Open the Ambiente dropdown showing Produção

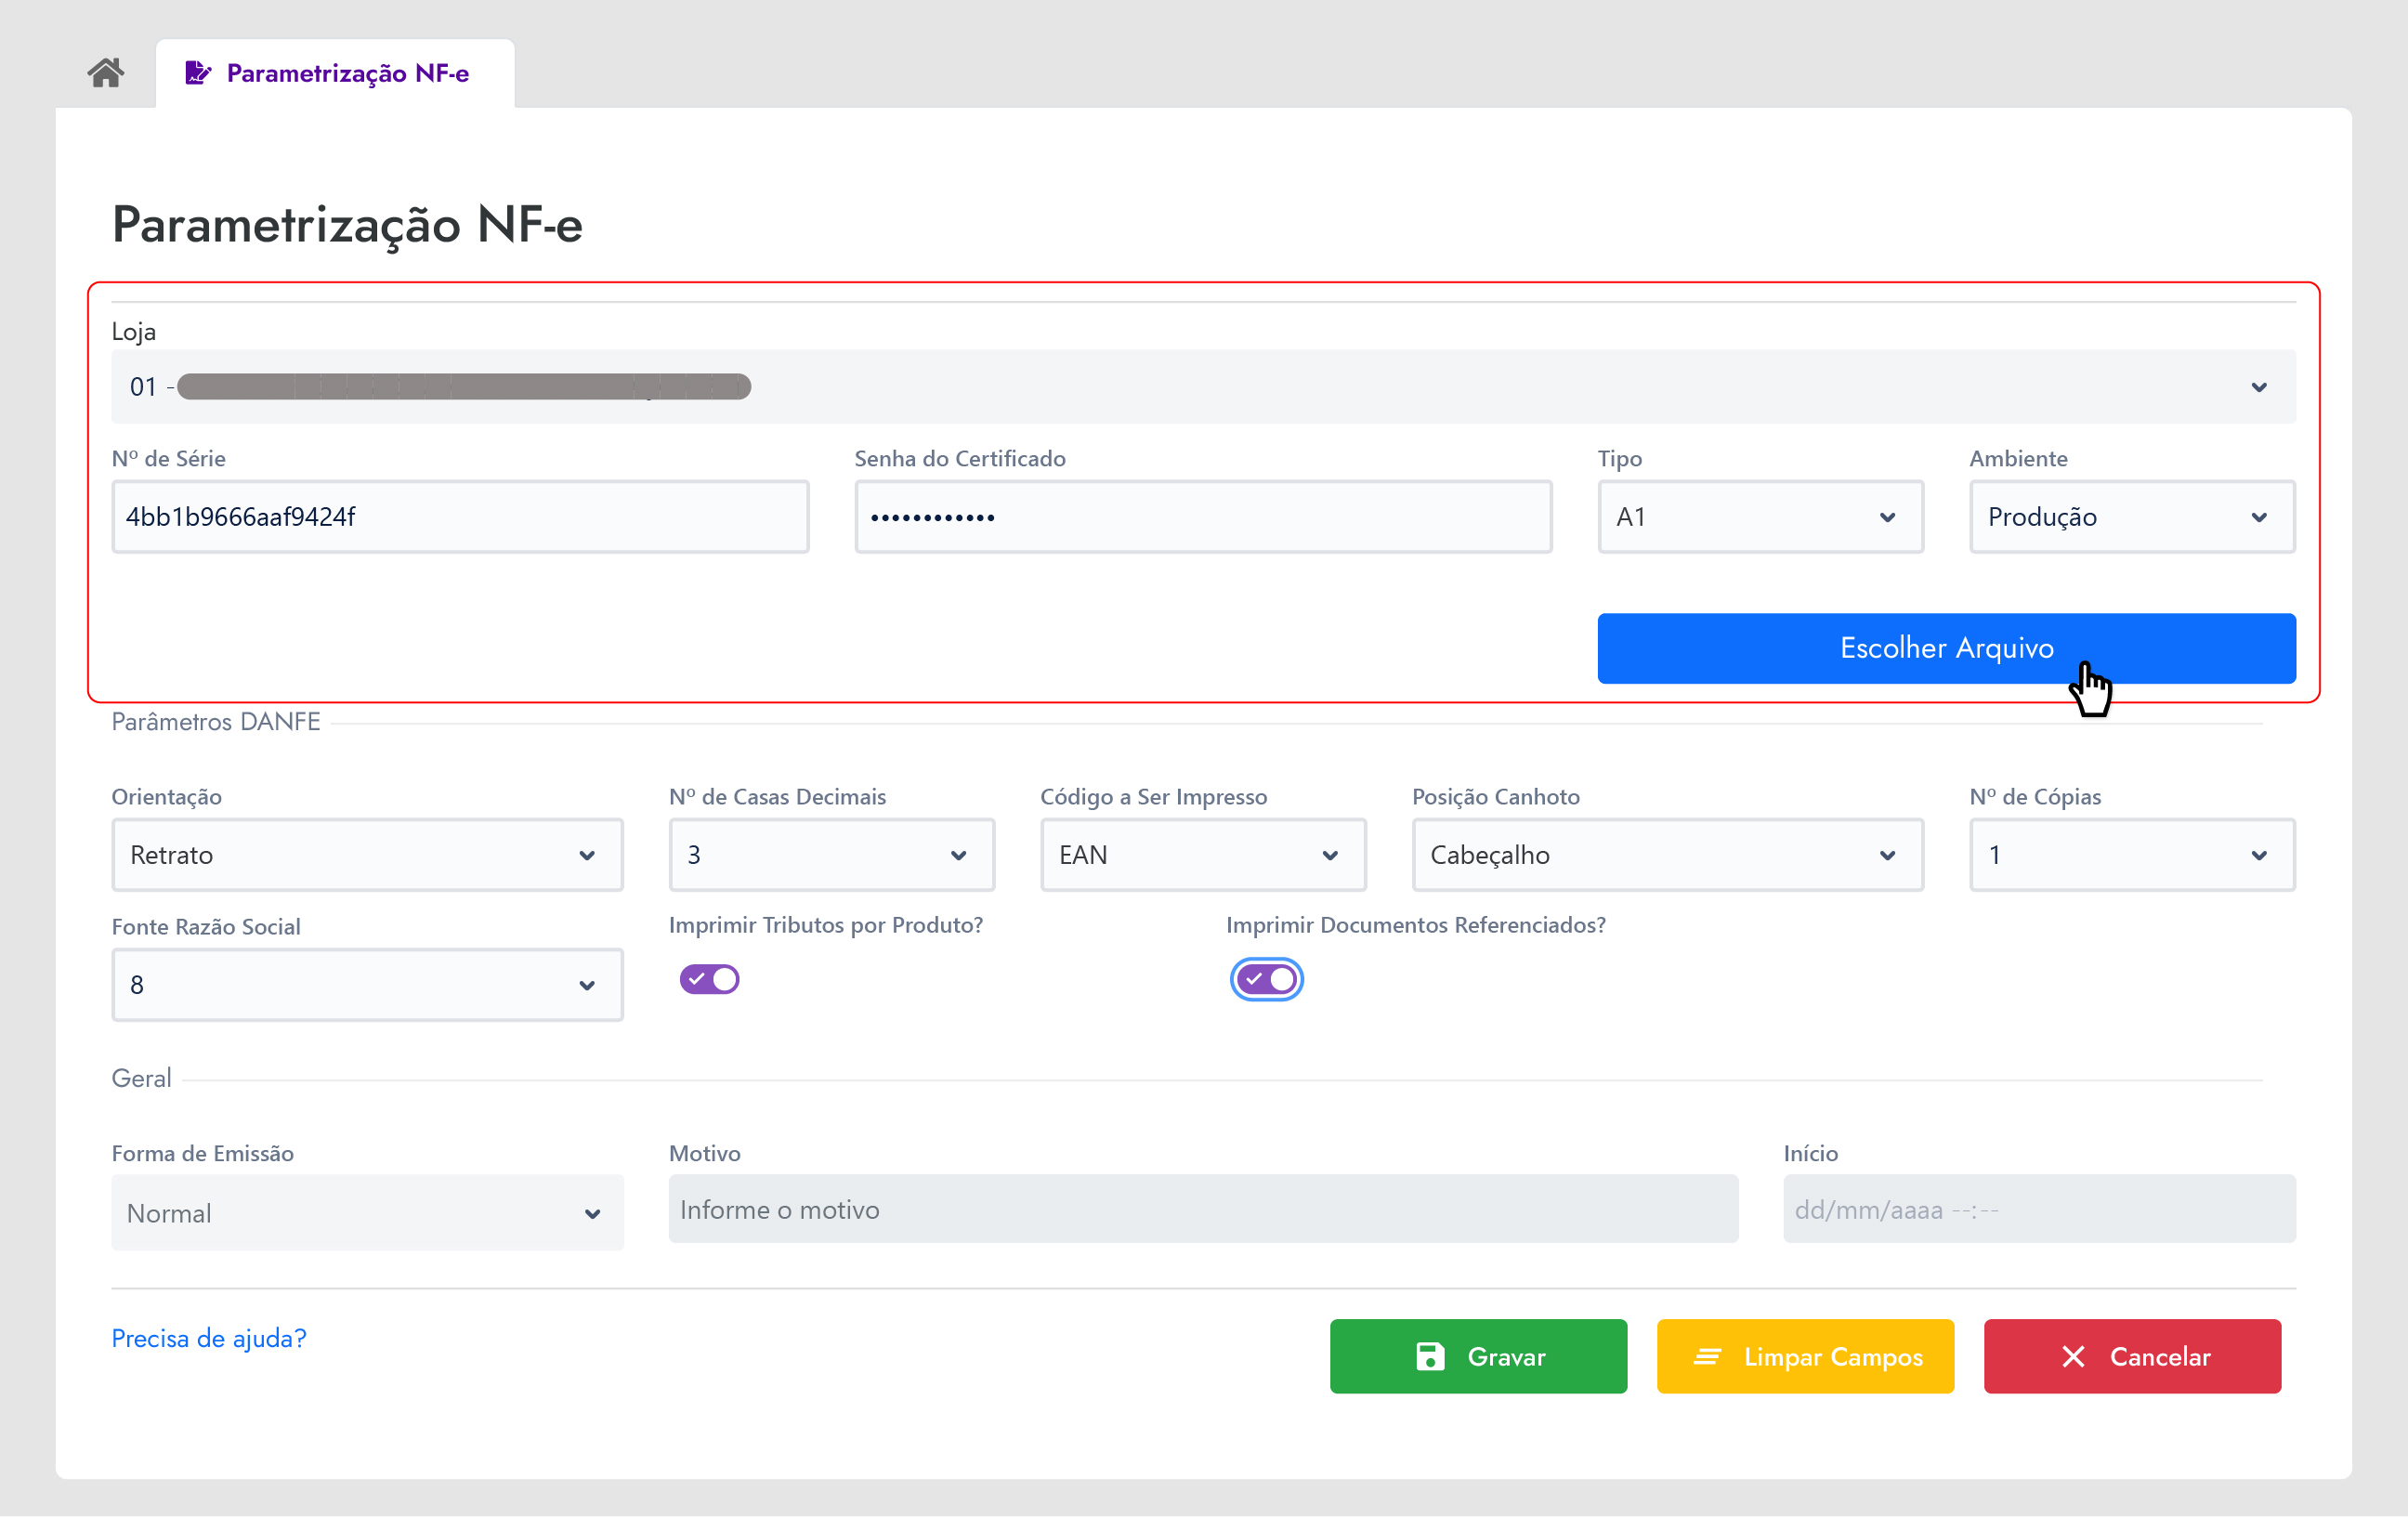tap(2131, 517)
